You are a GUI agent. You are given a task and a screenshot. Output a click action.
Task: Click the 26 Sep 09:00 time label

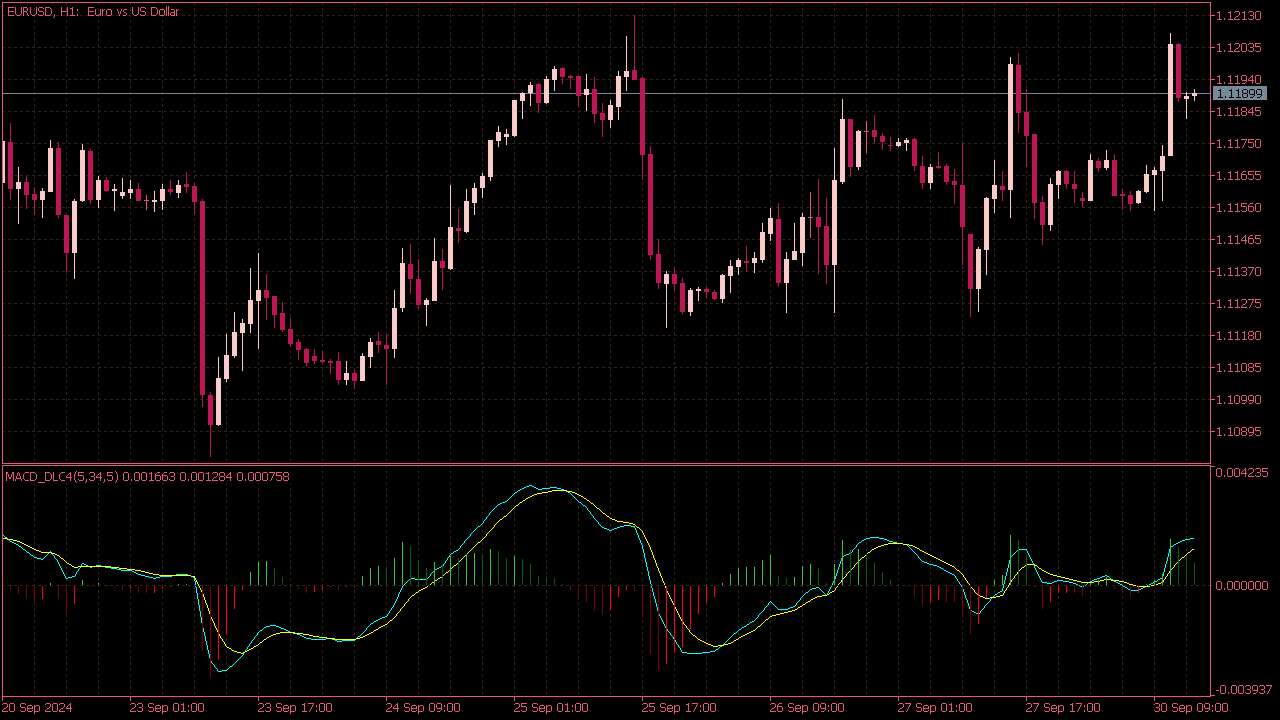click(x=807, y=708)
